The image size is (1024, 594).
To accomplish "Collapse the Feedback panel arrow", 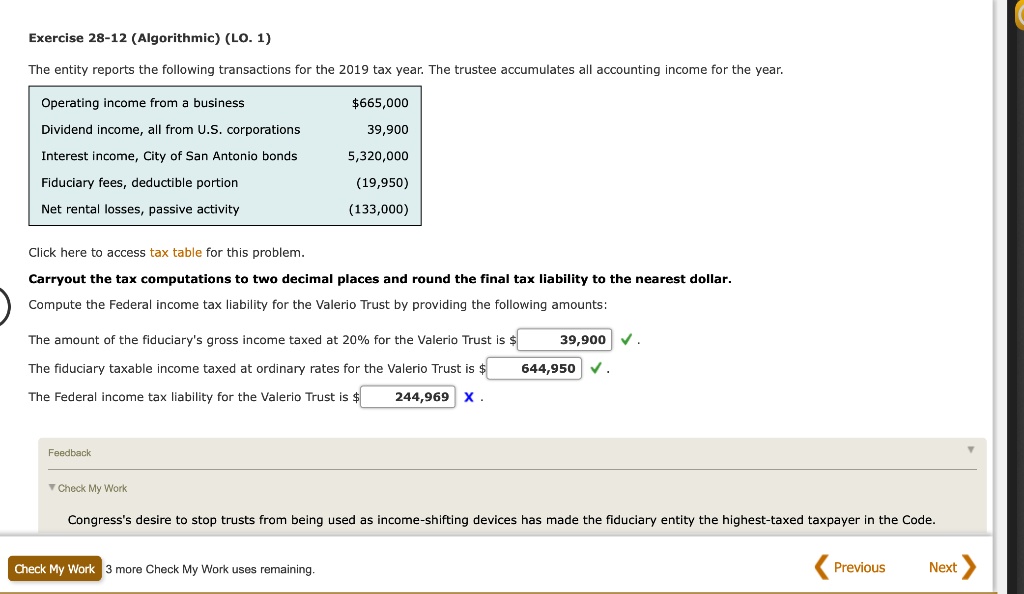I will [970, 450].
